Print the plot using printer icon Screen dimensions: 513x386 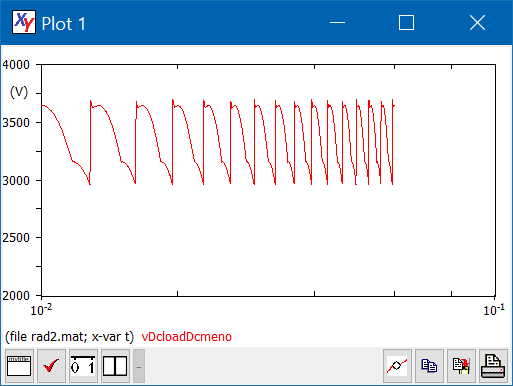pyautogui.click(x=493, y=366)
